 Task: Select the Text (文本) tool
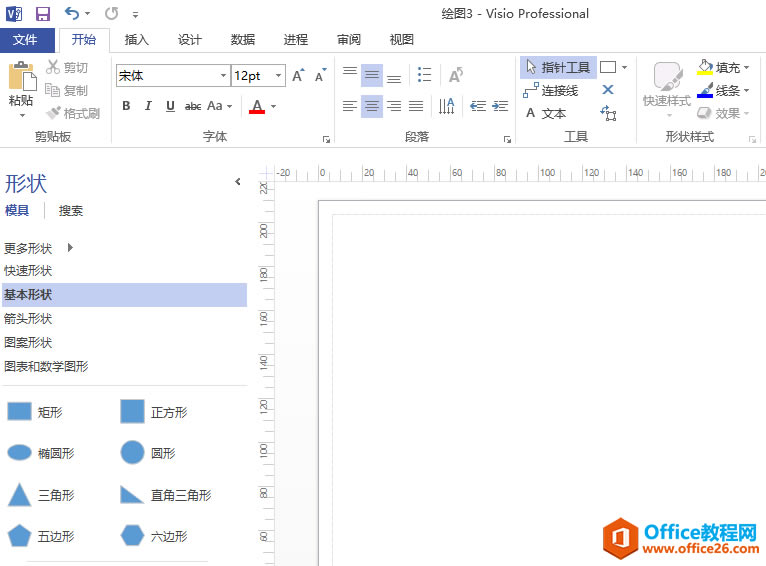coord(545,114)
